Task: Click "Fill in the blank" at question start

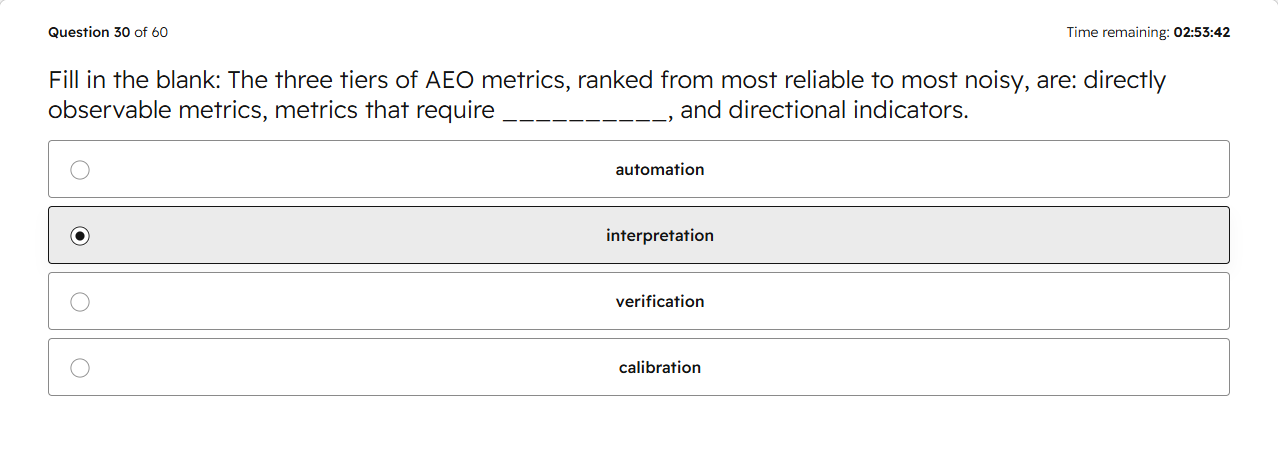Action: pos(134,81)
